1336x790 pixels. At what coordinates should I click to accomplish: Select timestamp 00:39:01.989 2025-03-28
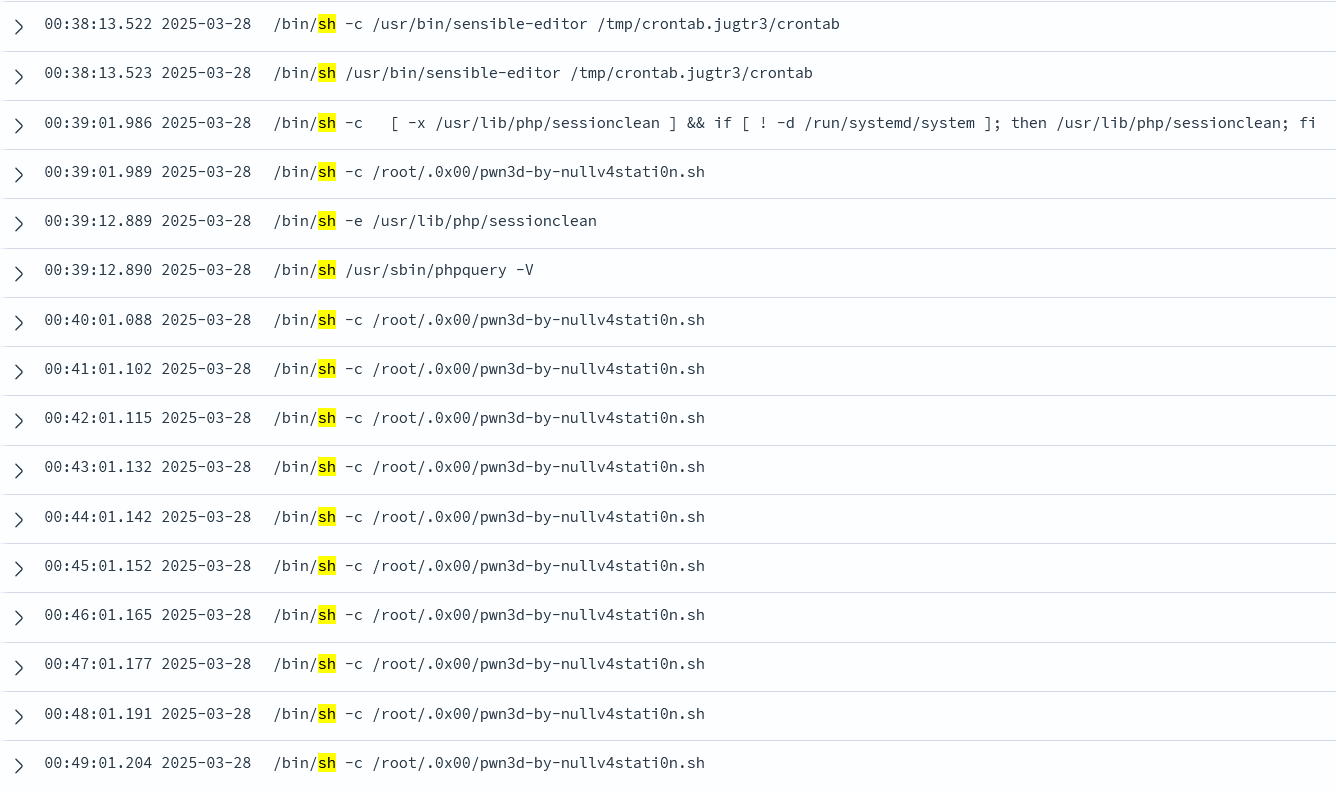(x=148, y=172)
